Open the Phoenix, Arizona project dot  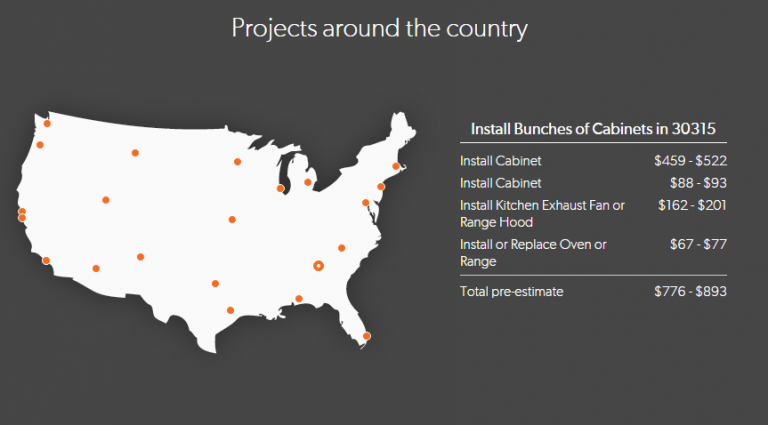(96, 268)
